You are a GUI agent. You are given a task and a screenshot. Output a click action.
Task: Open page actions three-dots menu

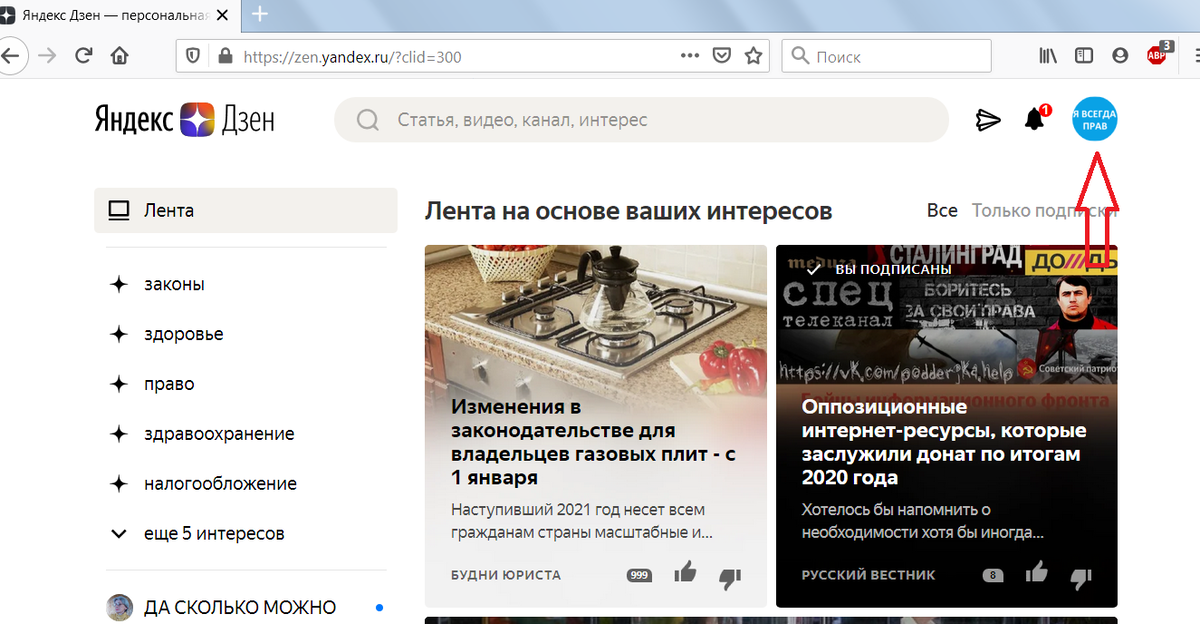point(690,56)
